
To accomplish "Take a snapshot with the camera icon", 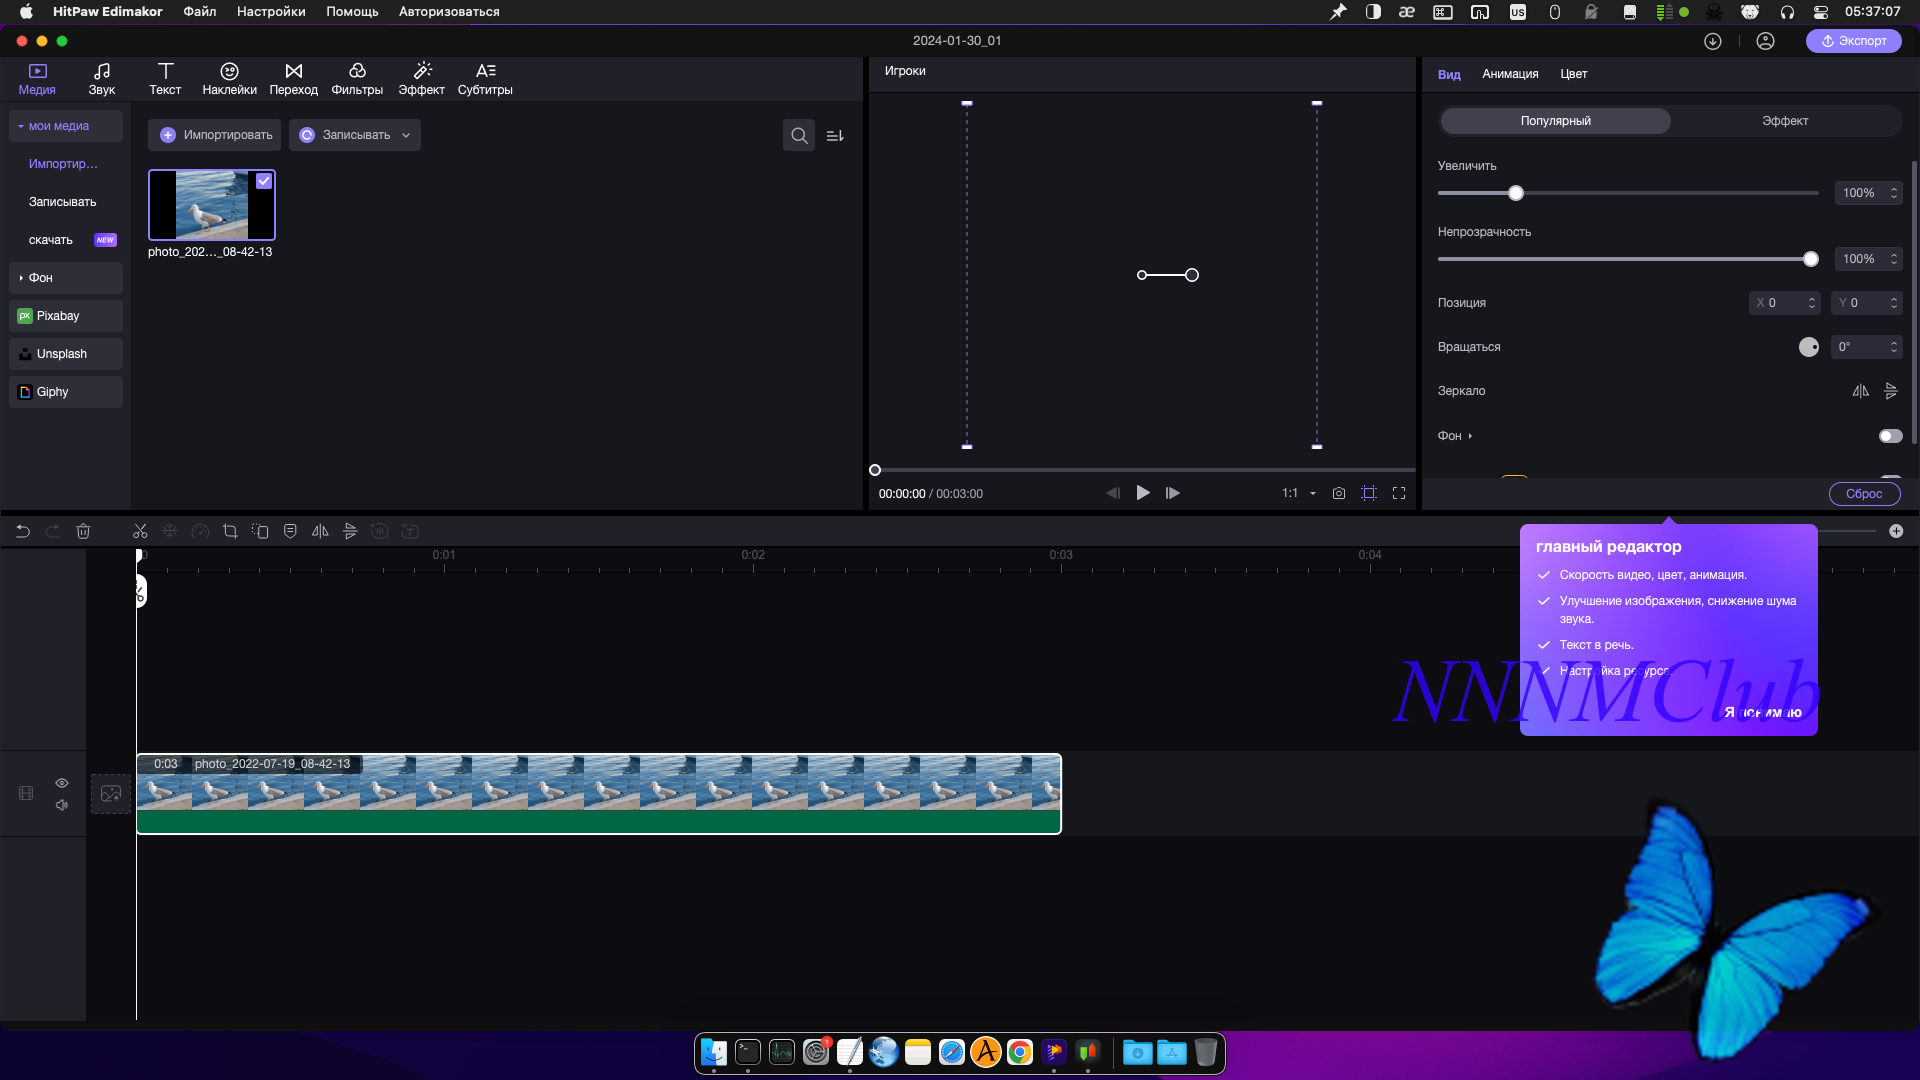I will click(1339, 493).
